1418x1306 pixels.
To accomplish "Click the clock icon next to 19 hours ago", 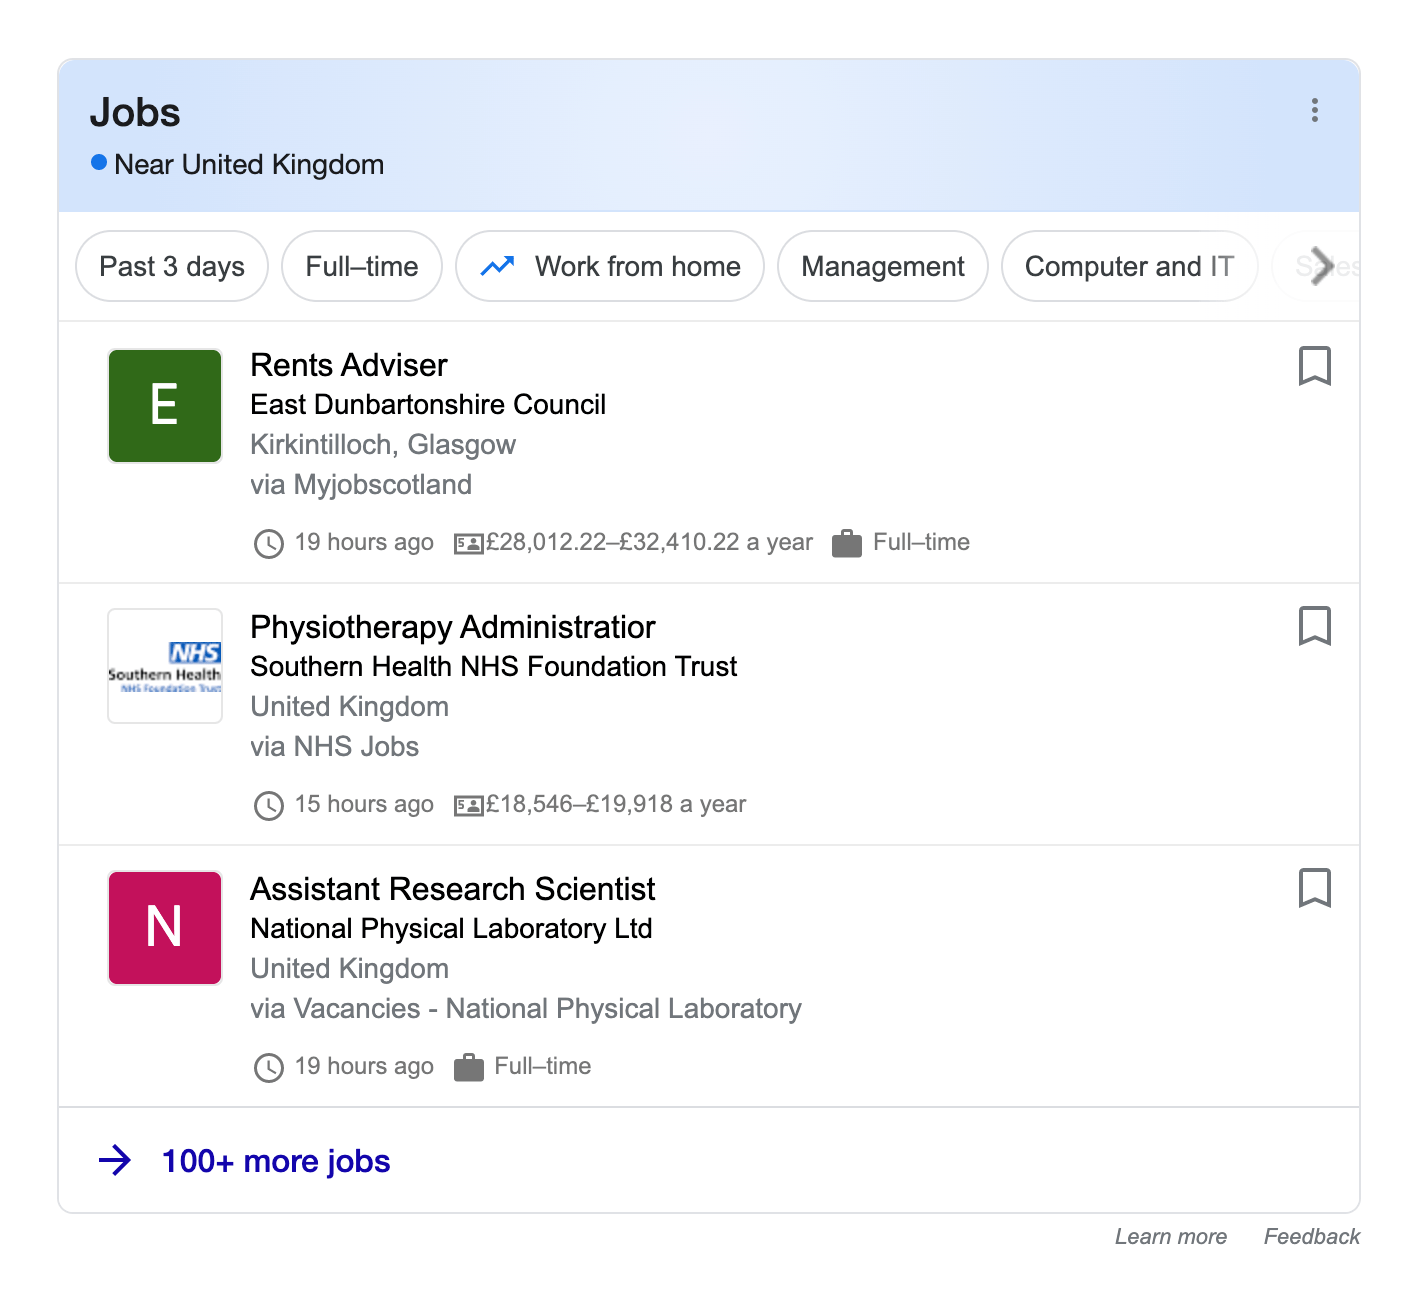I will tap(268, 543).
